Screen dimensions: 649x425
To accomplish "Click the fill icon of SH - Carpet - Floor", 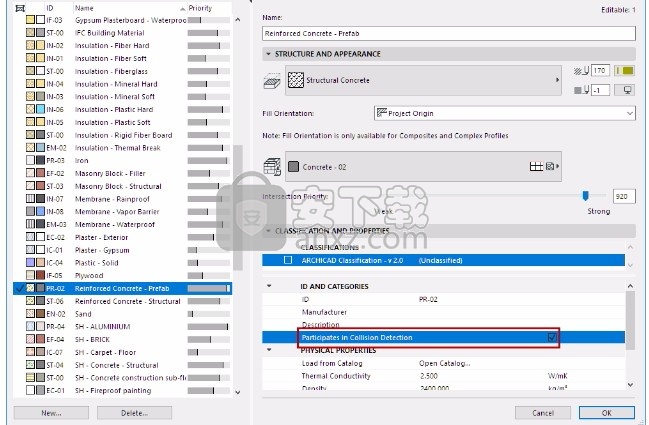I will (30, 352).
